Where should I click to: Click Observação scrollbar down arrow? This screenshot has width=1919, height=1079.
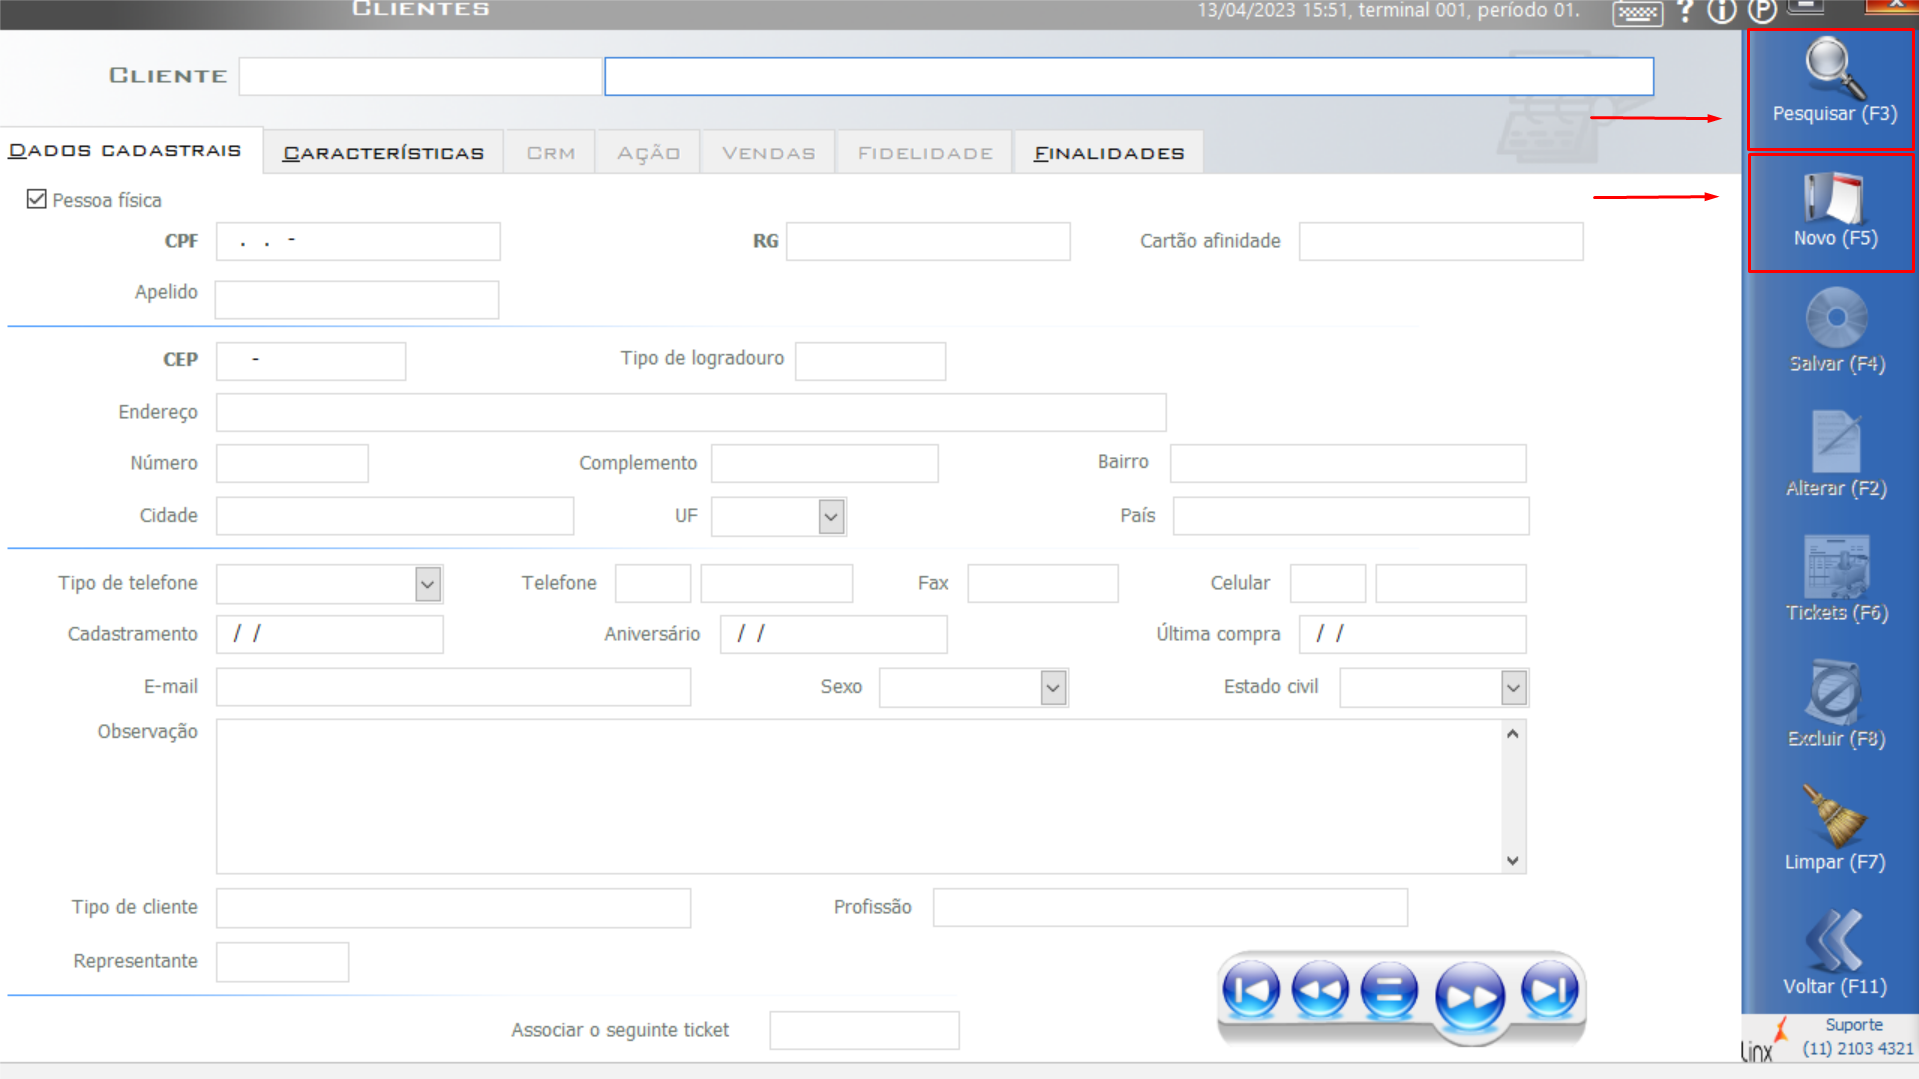1513,860
